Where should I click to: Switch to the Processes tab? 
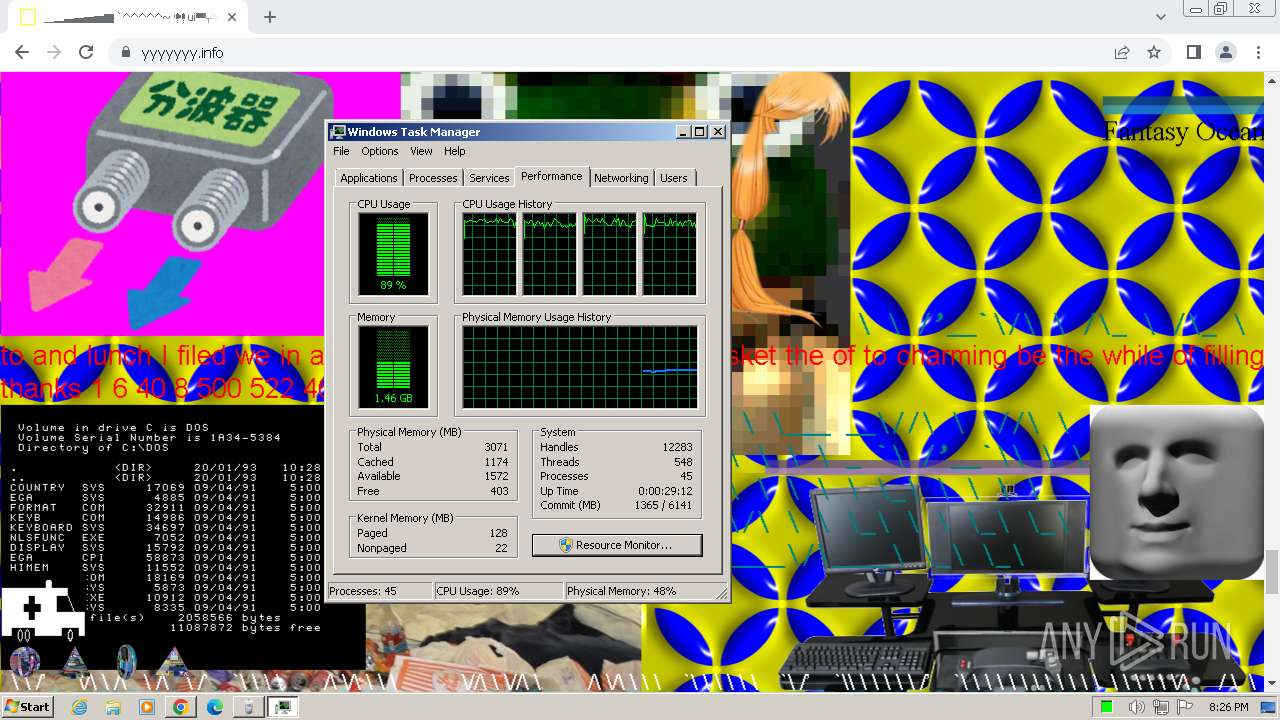(433, 178)
